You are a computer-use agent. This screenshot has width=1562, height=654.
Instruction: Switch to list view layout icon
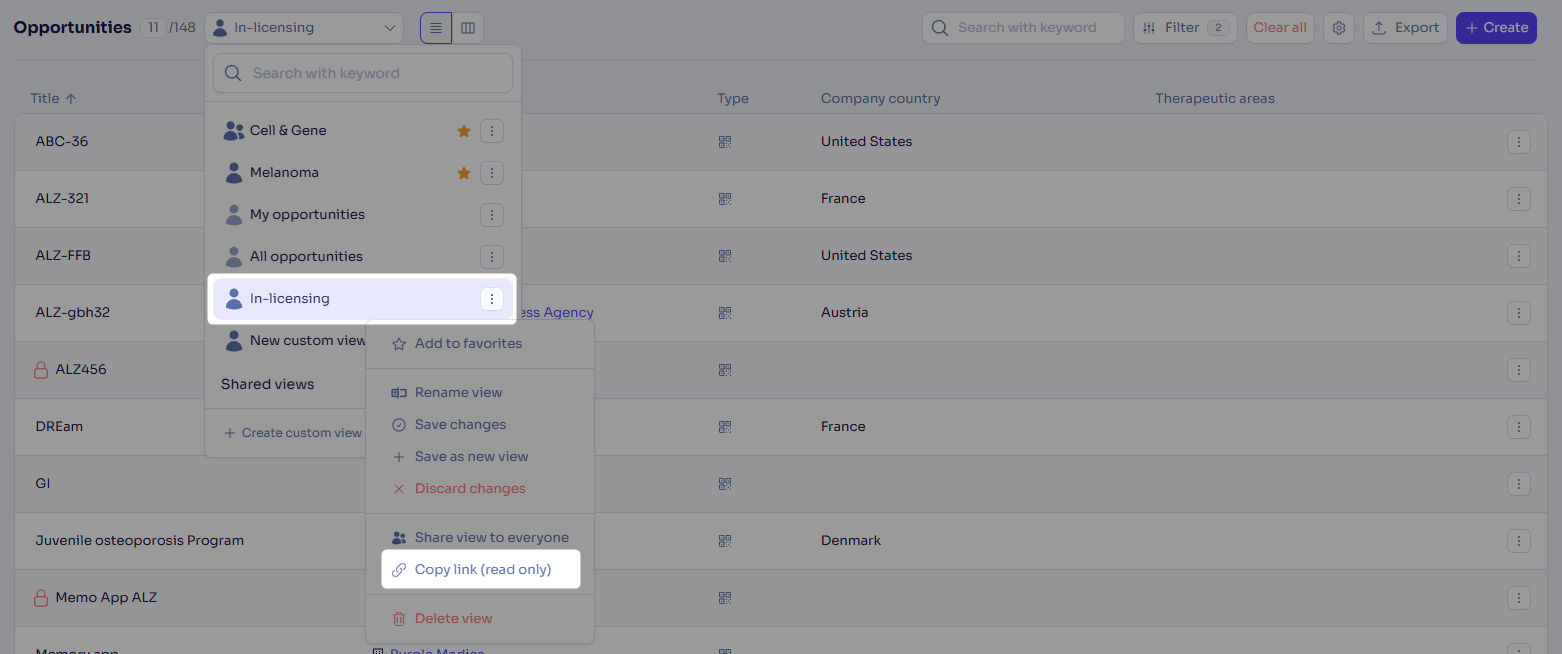pyautogui.click(x=436, y=28)
